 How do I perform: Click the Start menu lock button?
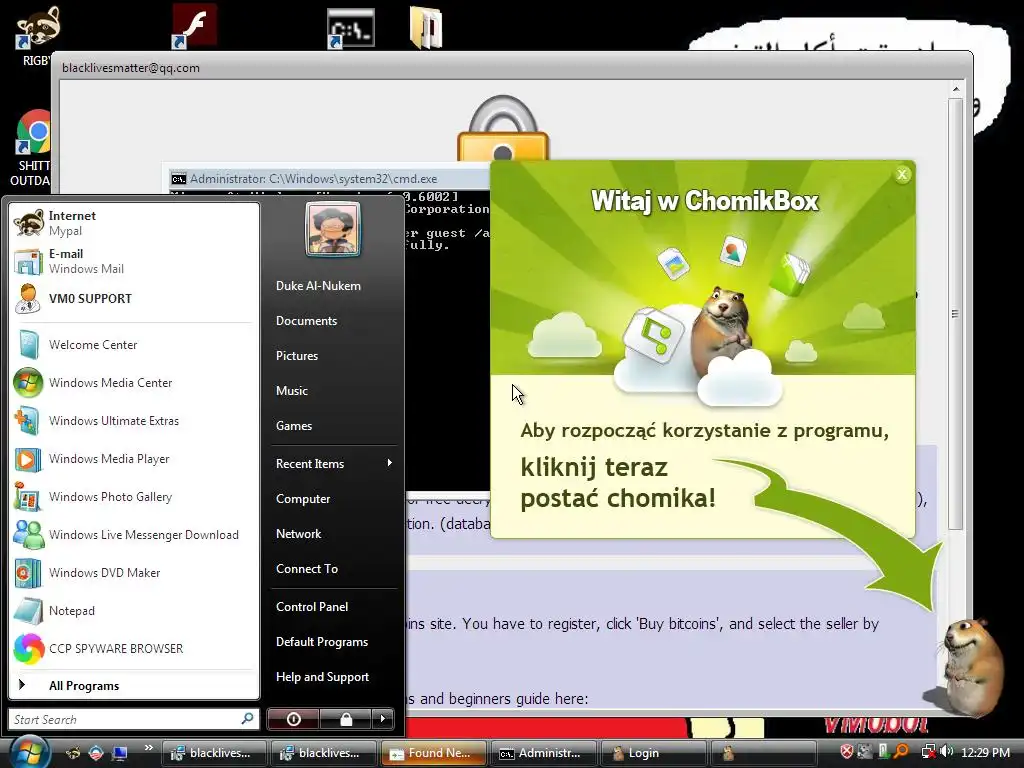pyautogui.click(x=346, y=719)
